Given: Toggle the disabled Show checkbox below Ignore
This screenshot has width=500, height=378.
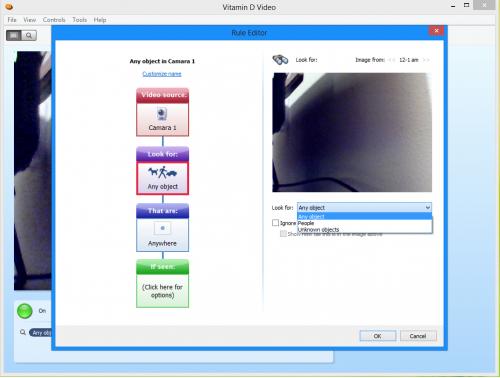Looking at the screenshot, I should click(x=283, y=234).
